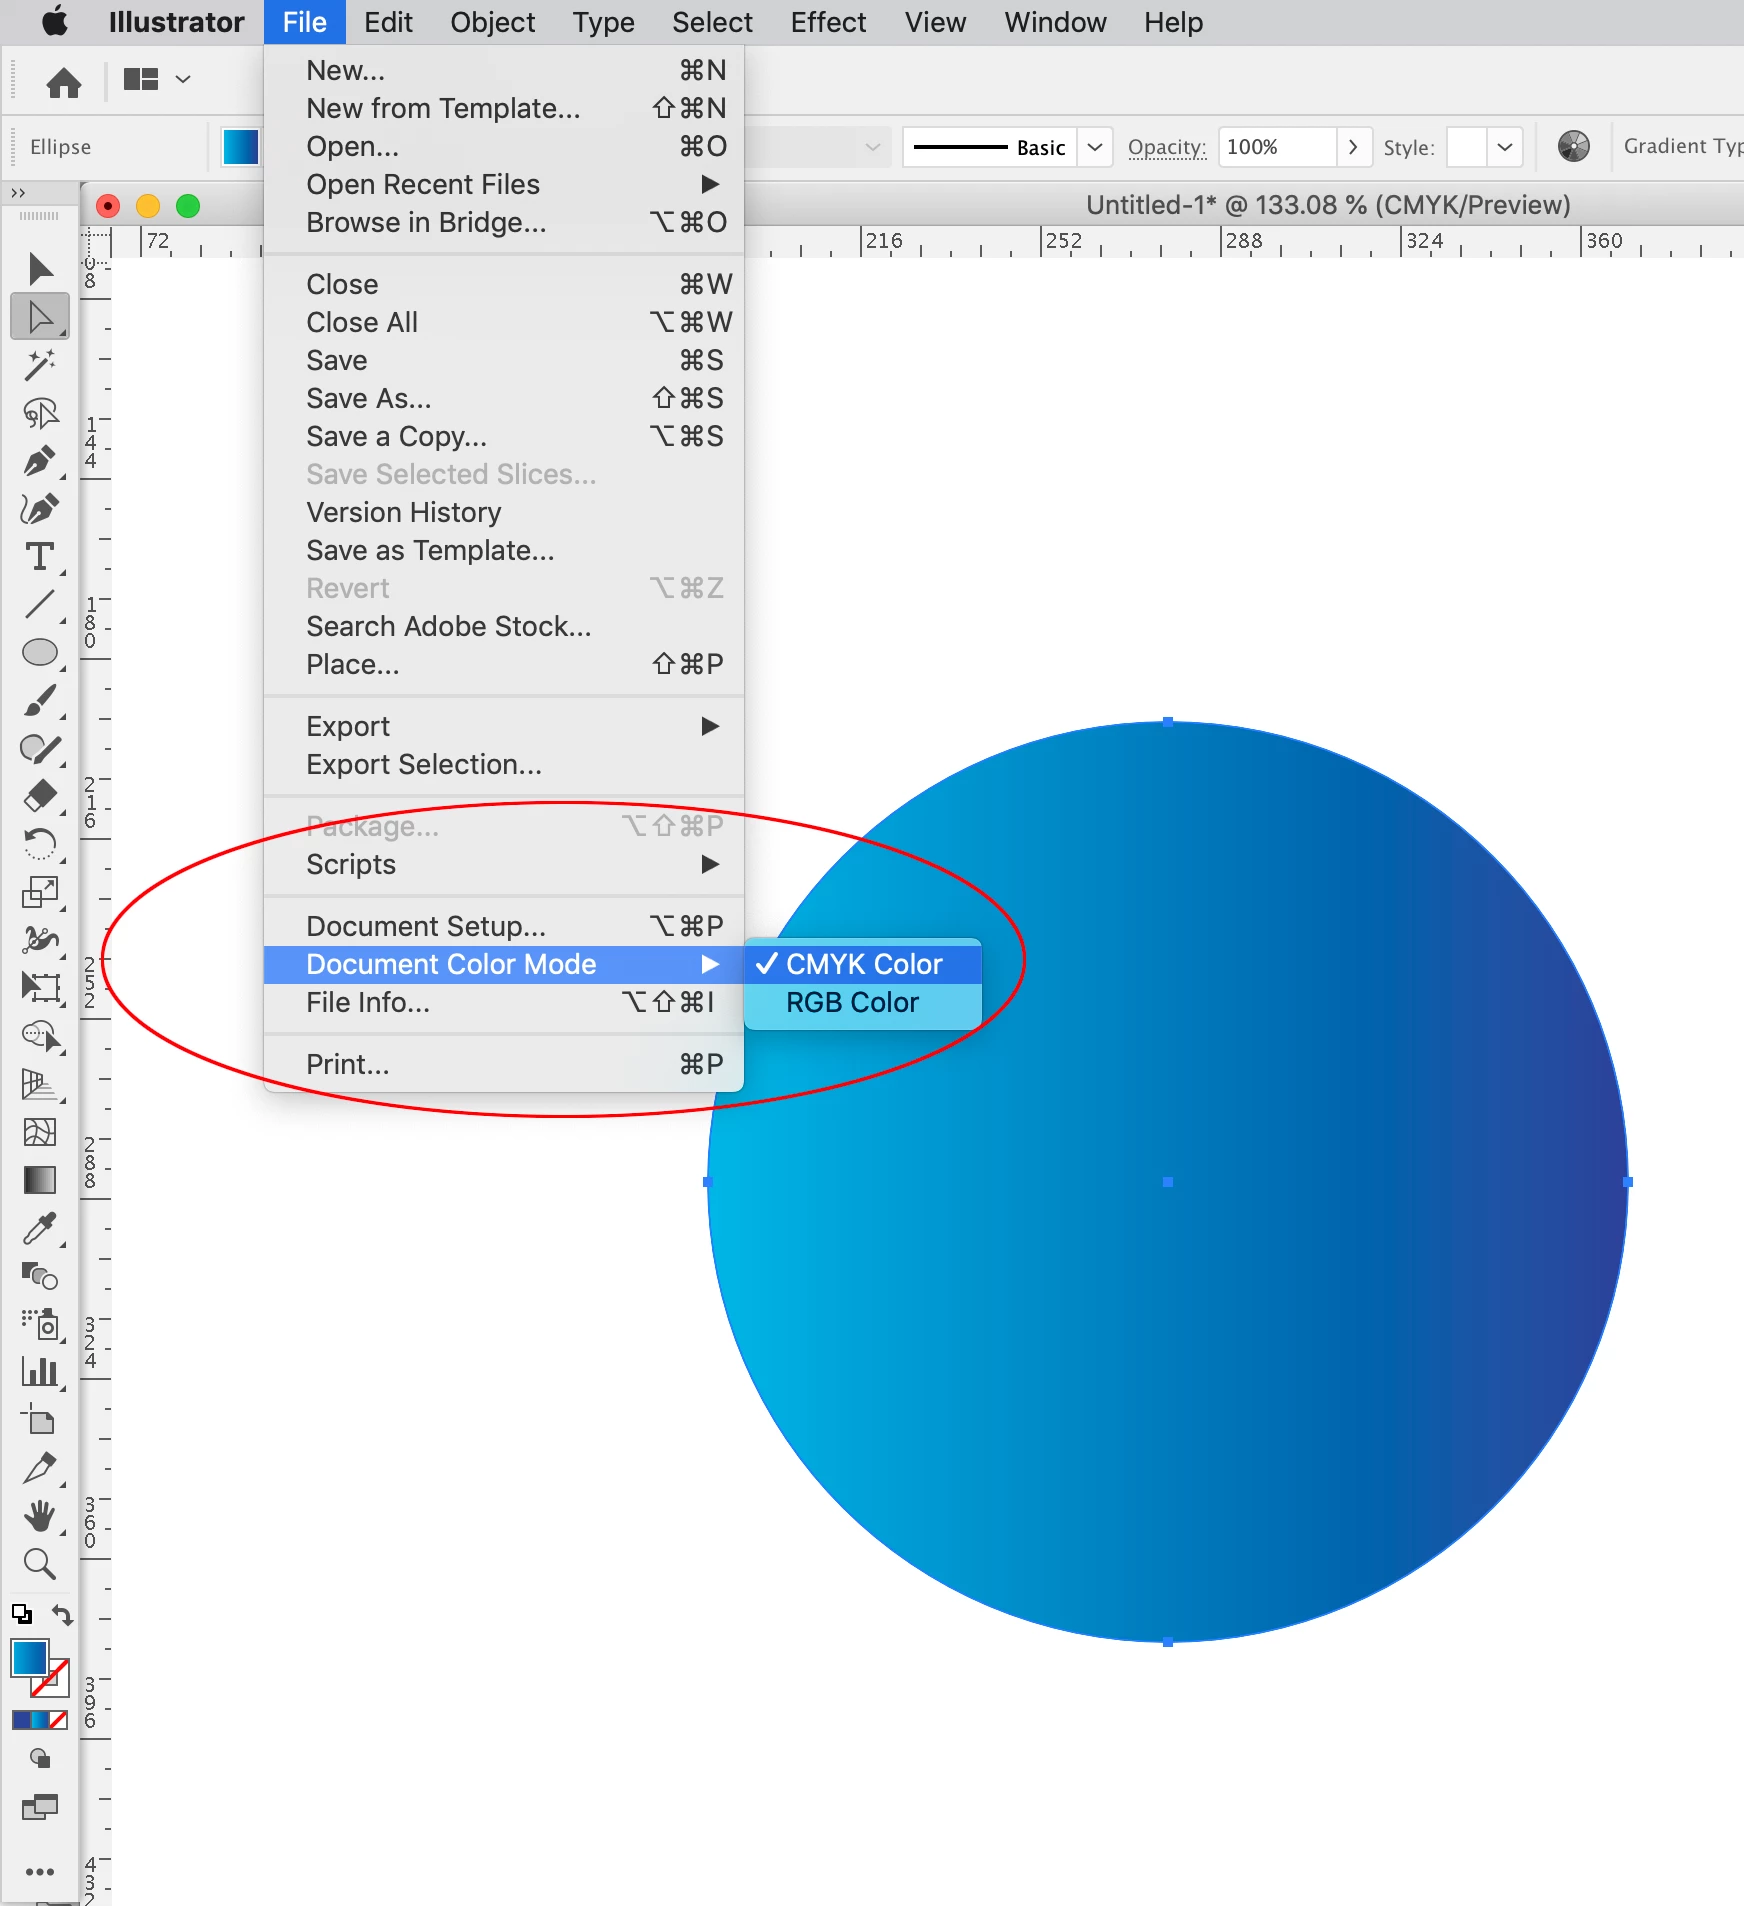The image size is (1744, 1906).
Task: Click Save As… in File menu
Action: 504,398
